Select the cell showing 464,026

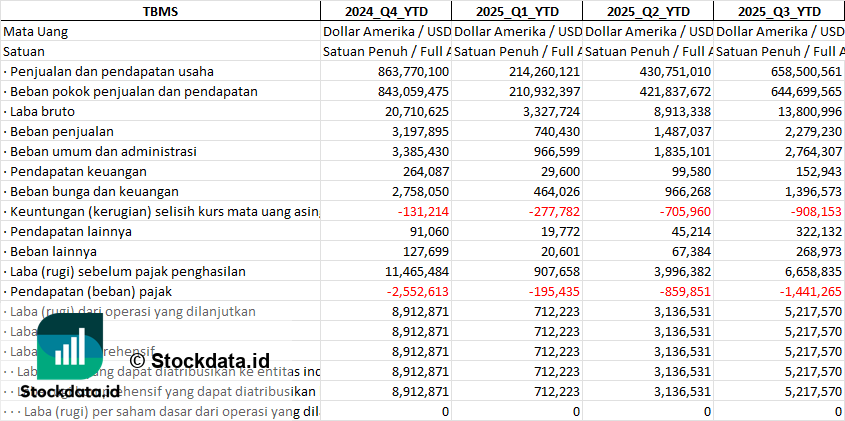(x=555, y=191)
